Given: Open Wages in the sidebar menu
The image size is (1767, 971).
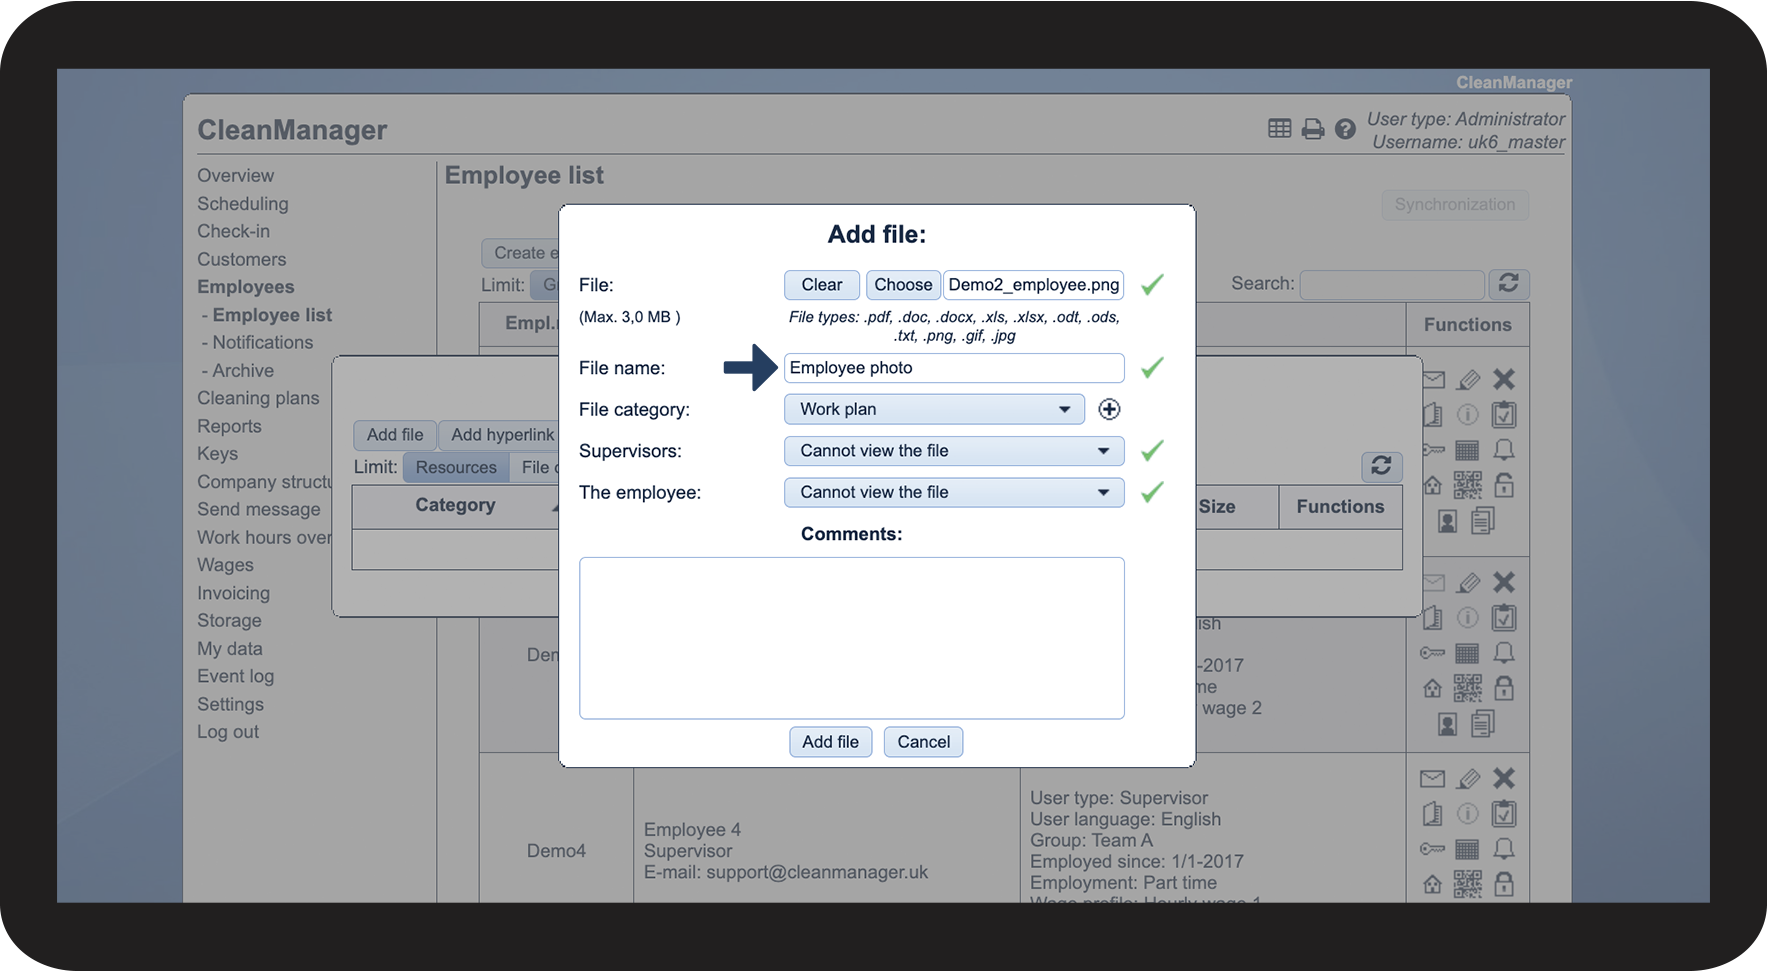Looking at the screenshot, I should [225, 565].
